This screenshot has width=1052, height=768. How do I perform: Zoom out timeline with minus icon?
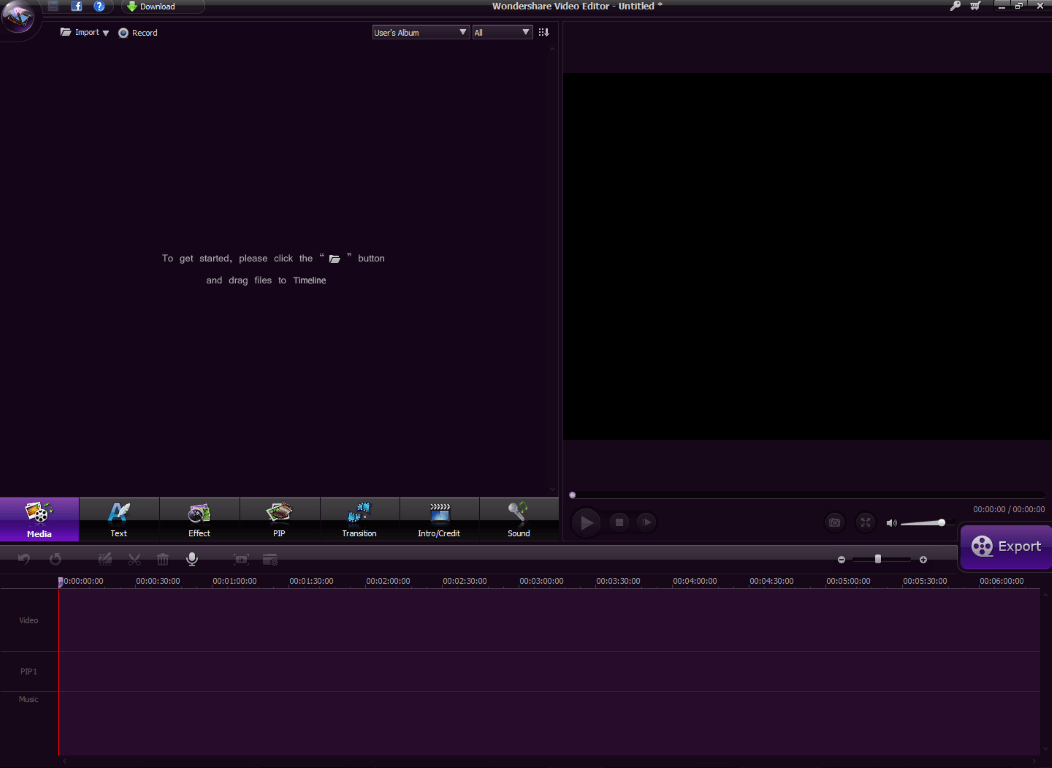tap(841, 559)
